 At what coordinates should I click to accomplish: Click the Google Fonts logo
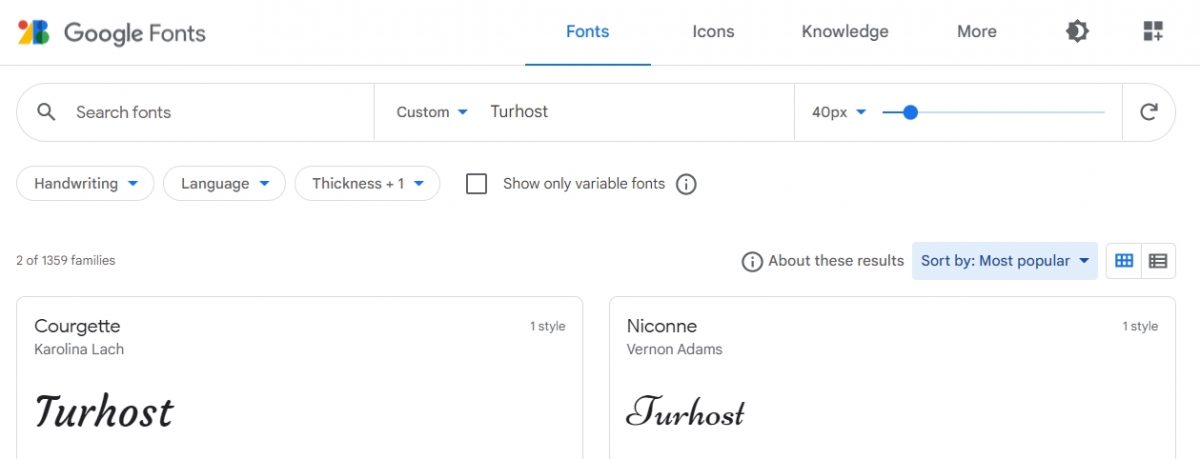coord(112,32)
